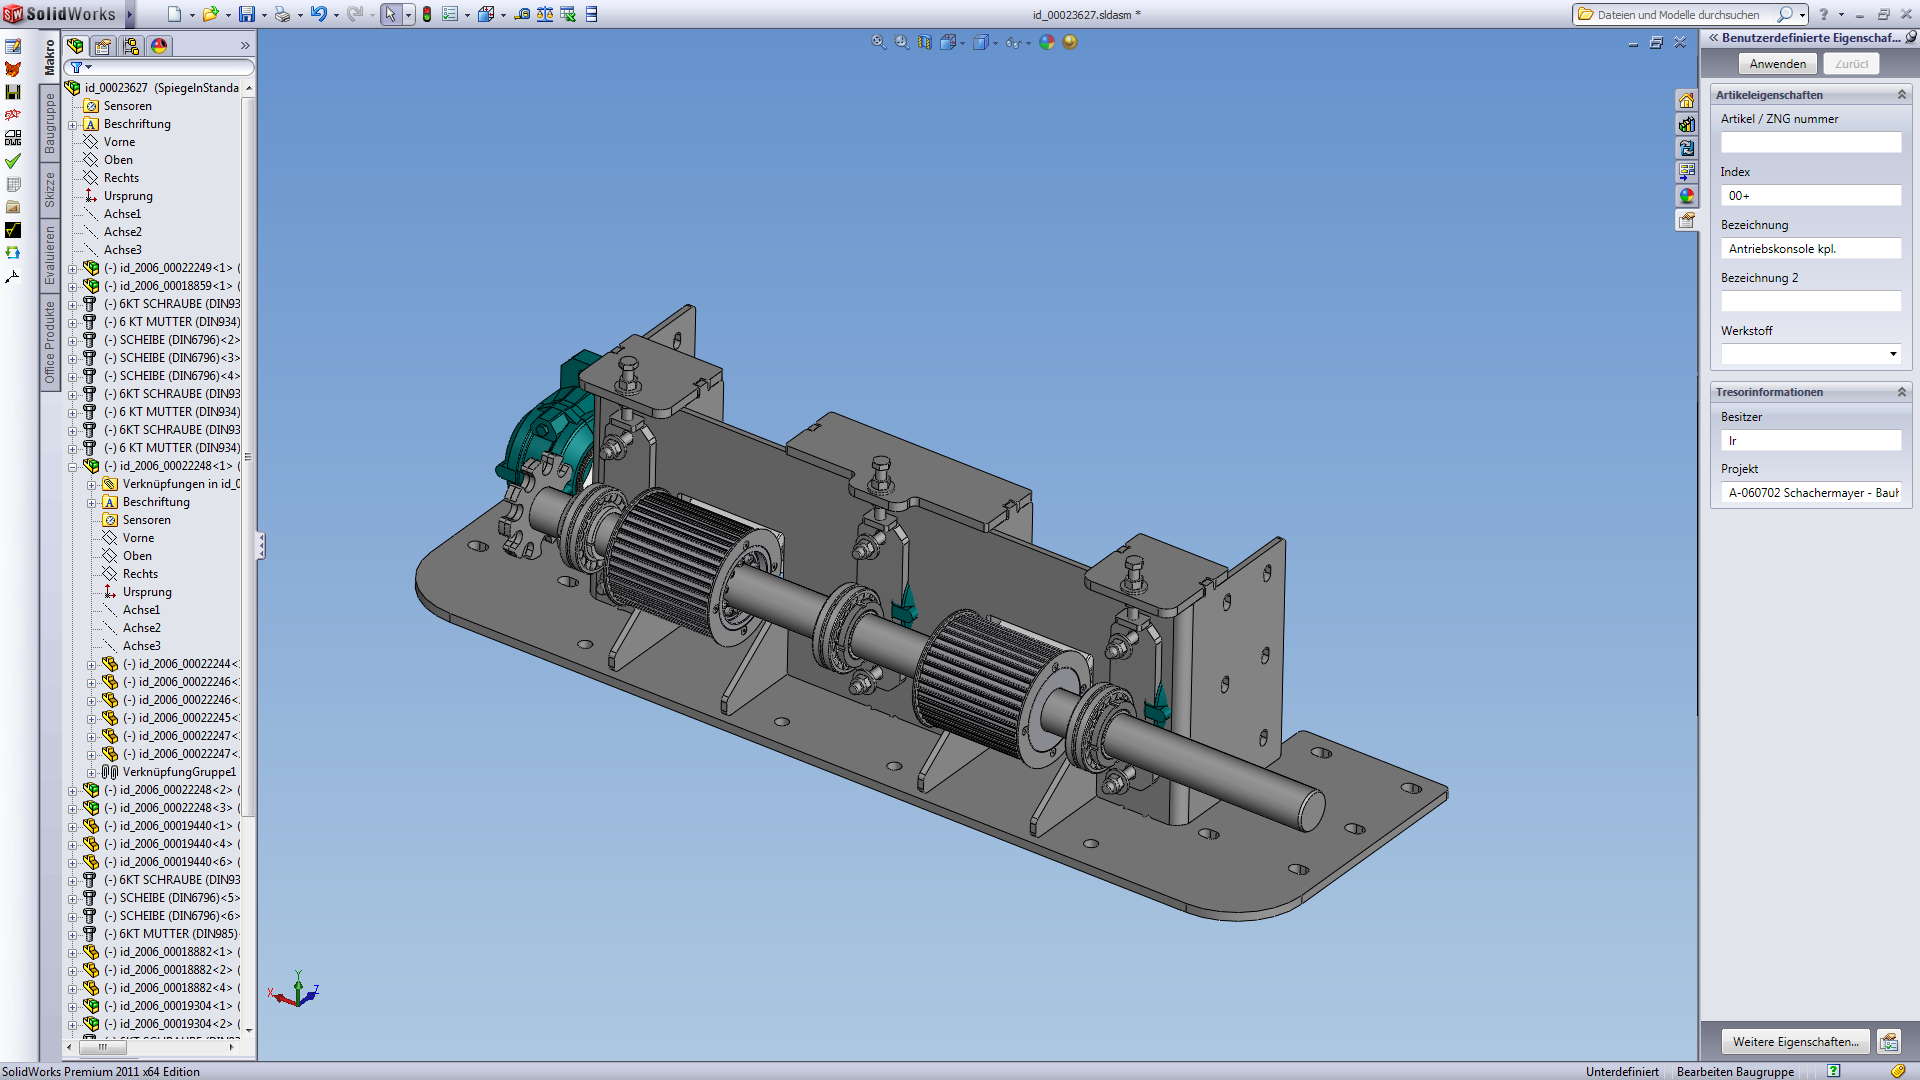Click the Measure tape icon in toolbar
This screenshot has width=1920, height=1080.
pyautogui.click(x=522, y=14)
